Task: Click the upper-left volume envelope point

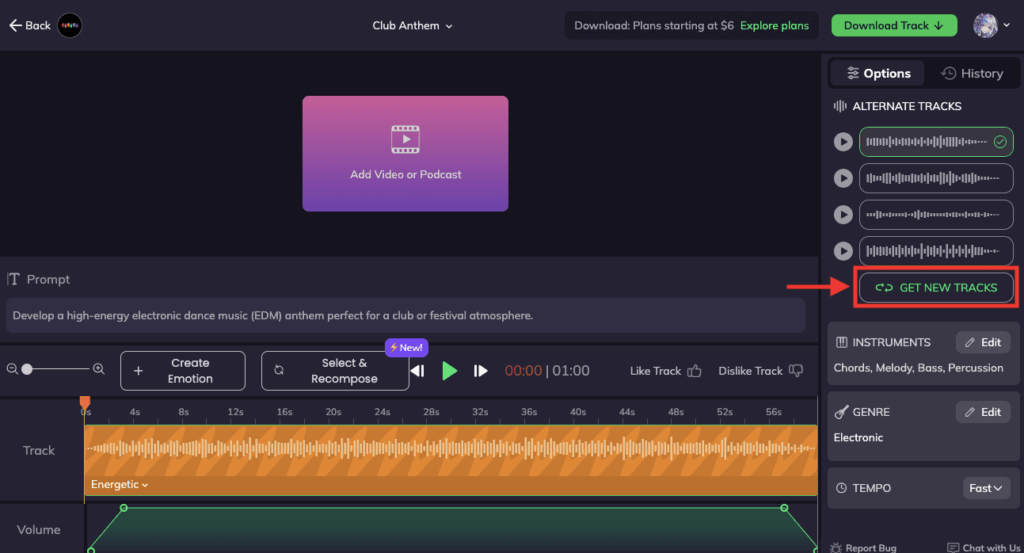Action: pos(123,507)
